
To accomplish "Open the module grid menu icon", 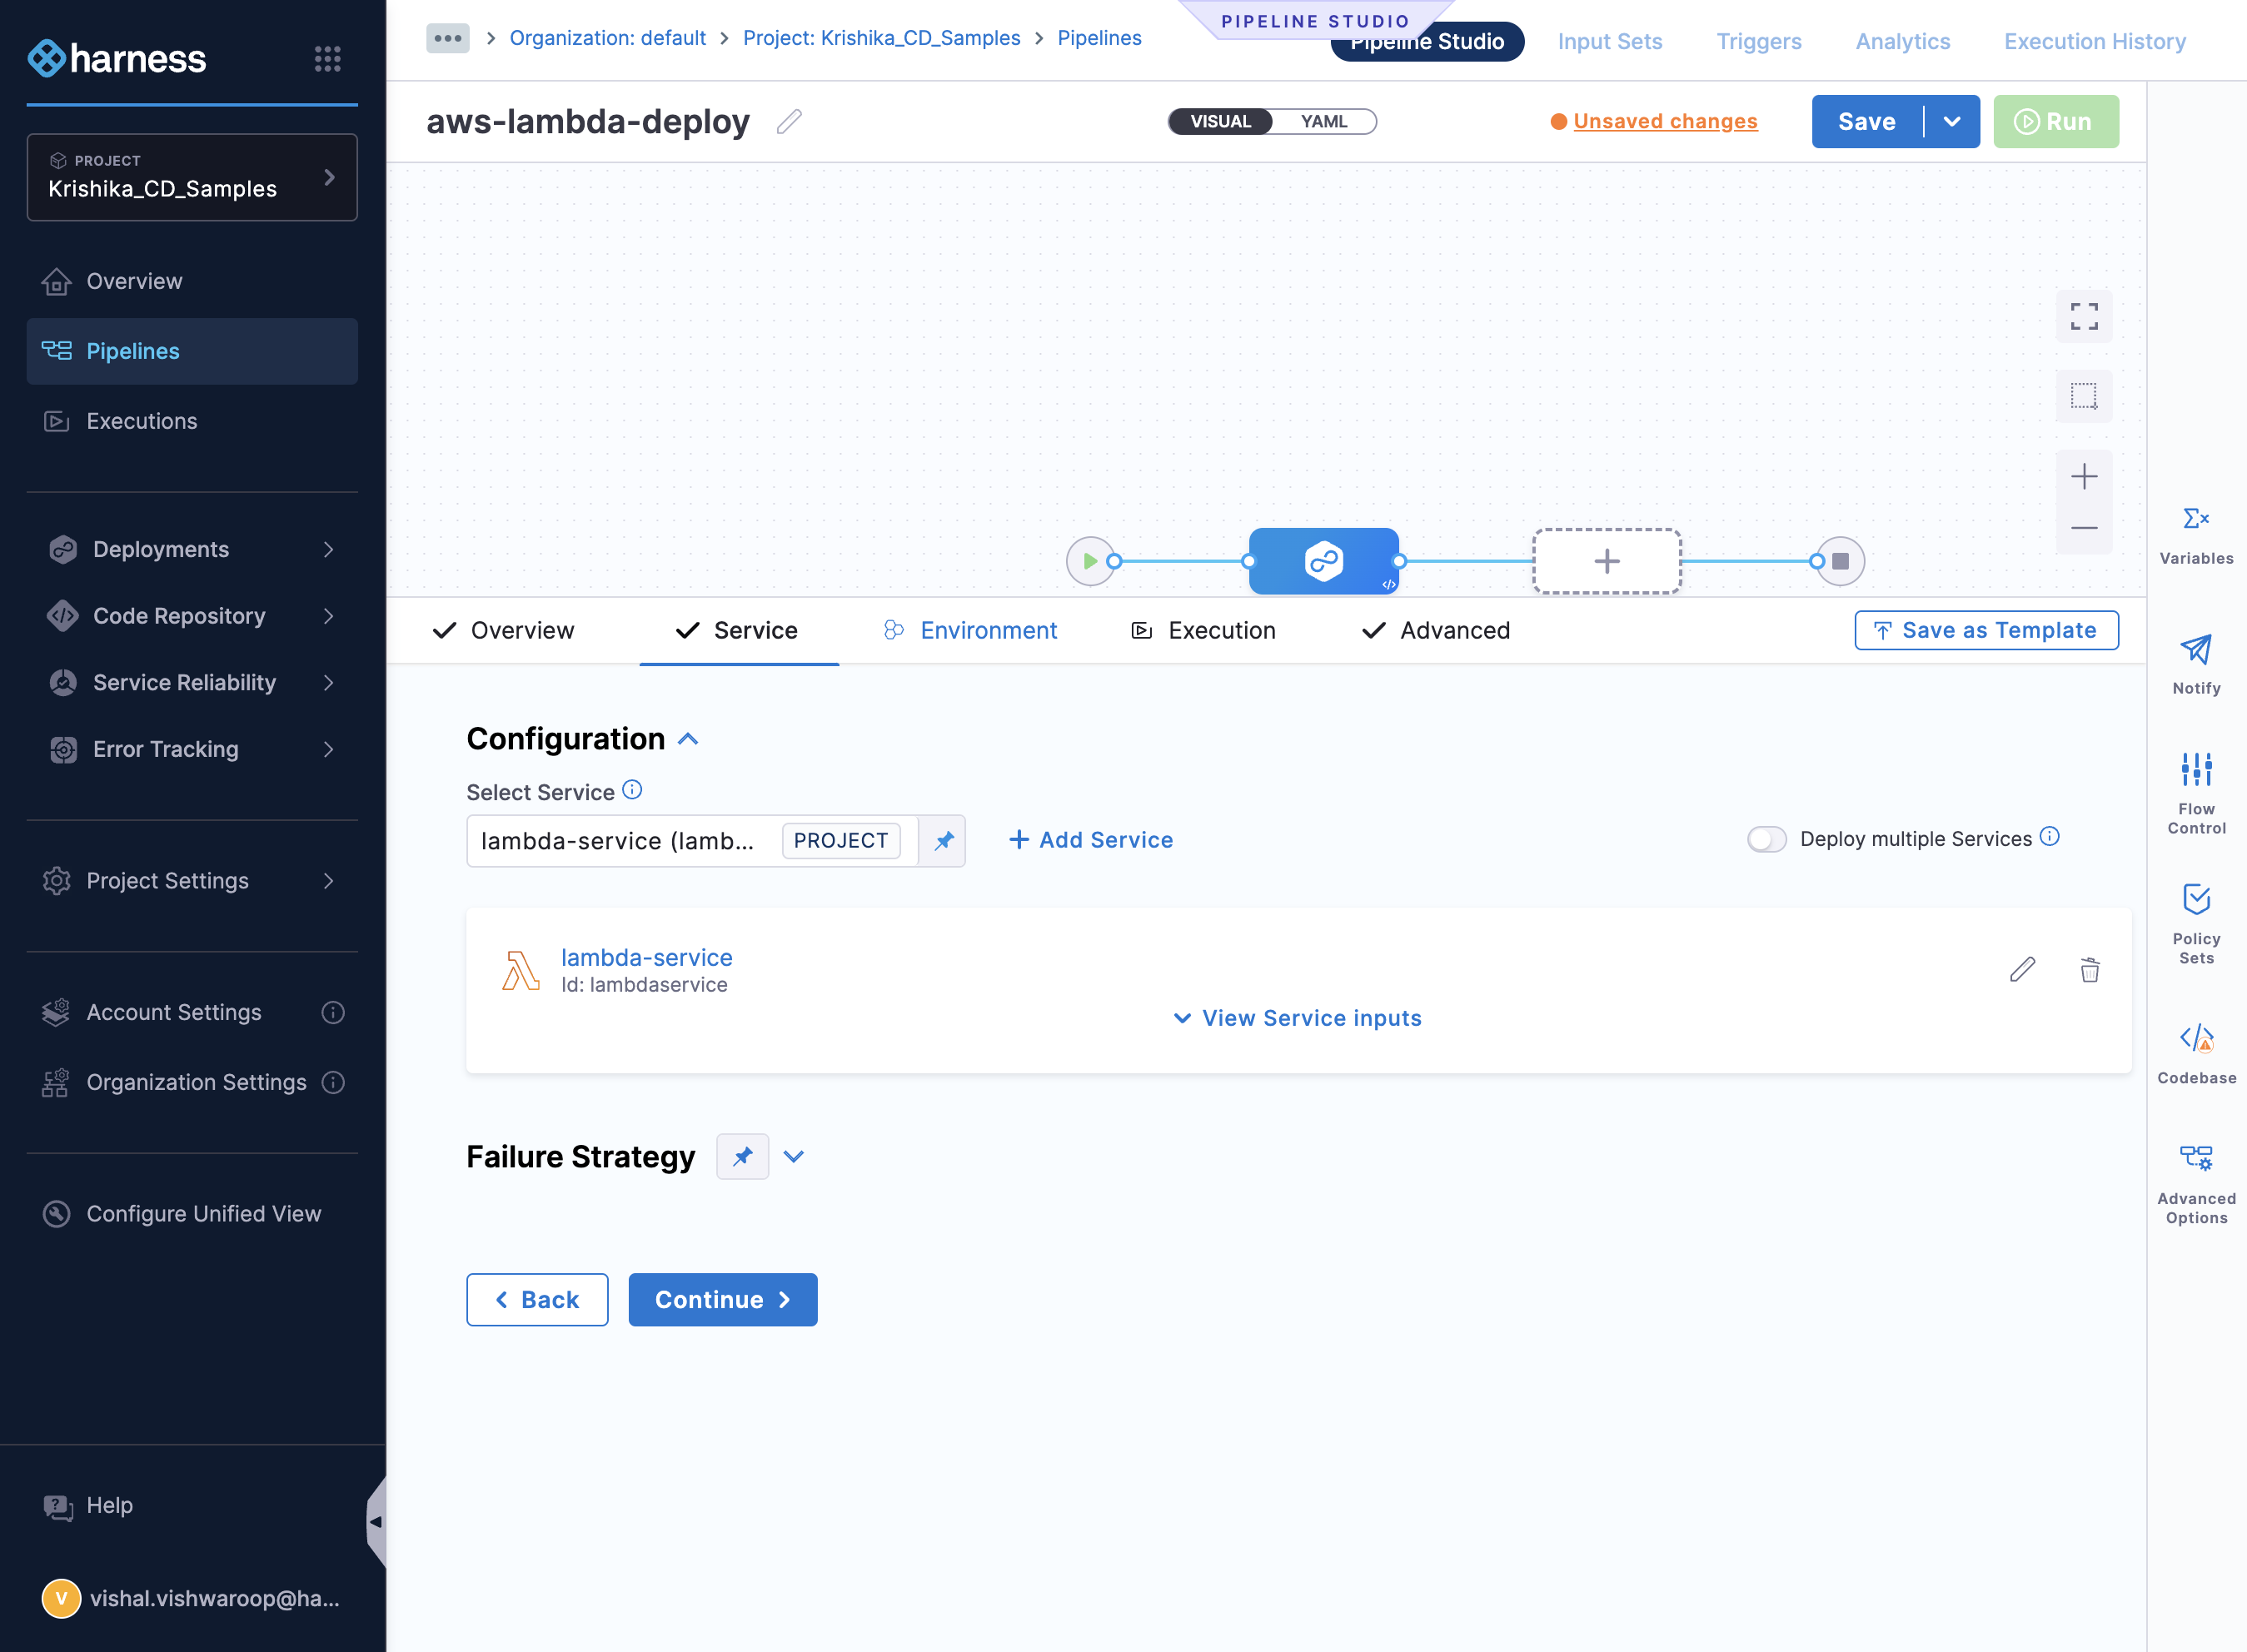I will coord(327,59).
